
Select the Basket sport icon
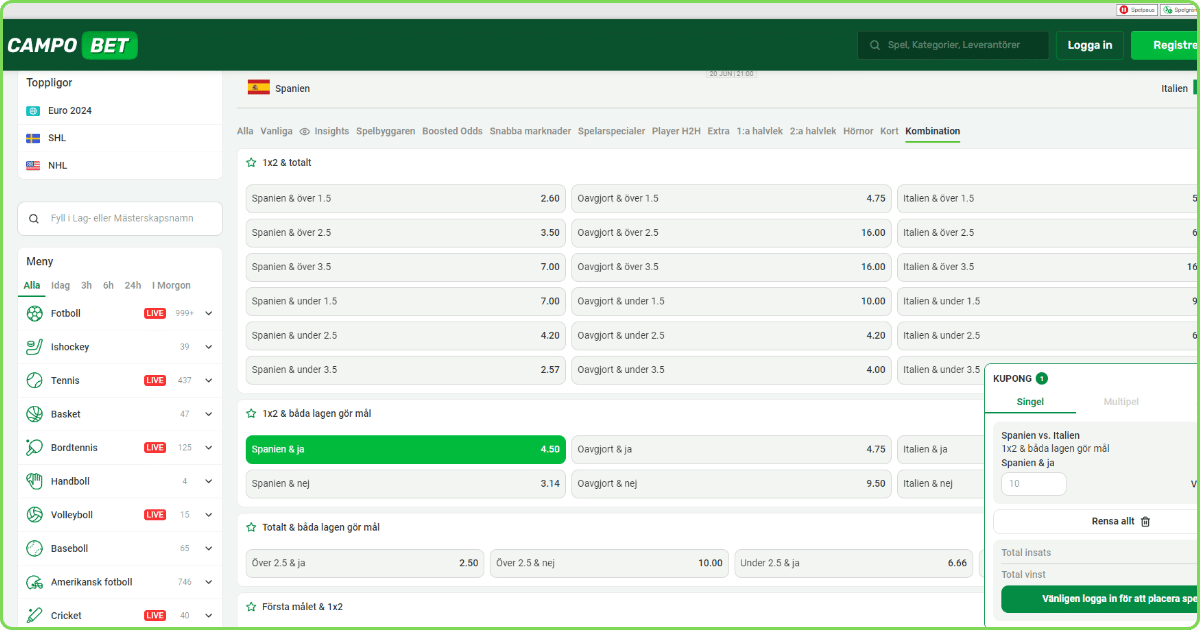tap(35, 414)
